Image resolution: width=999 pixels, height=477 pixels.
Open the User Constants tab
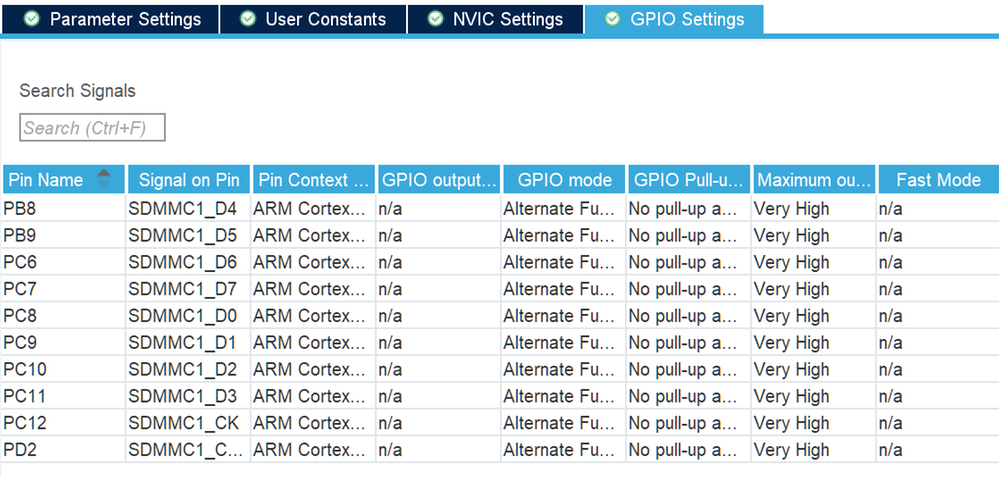(x=325, y=20)
